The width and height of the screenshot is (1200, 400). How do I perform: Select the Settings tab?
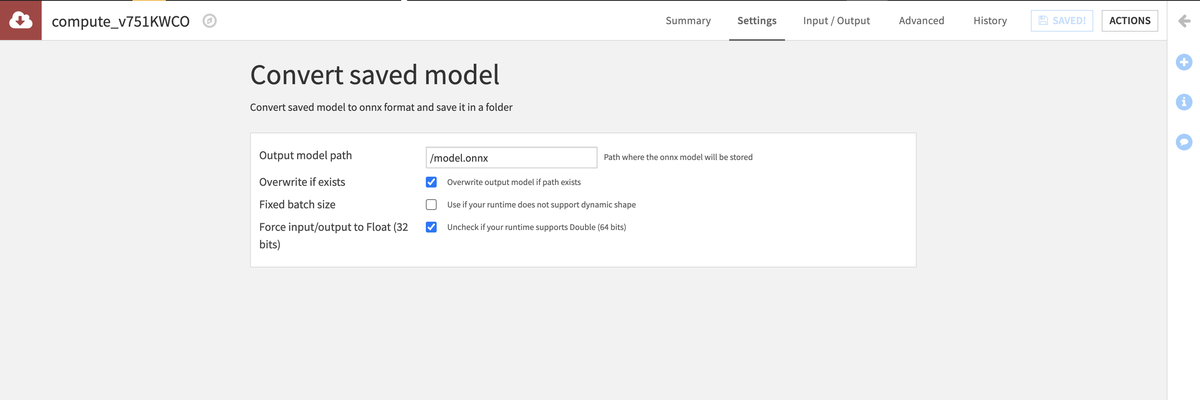pyautogui.click(x=757, y=21)
